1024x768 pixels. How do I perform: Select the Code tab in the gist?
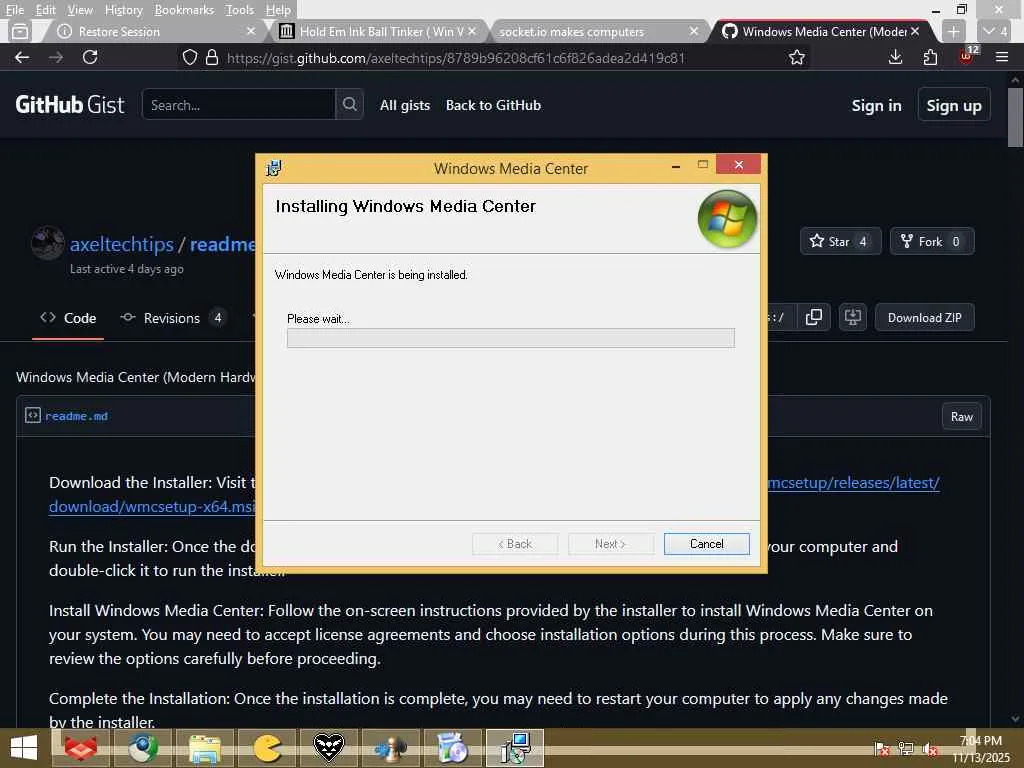click(68, 318)
